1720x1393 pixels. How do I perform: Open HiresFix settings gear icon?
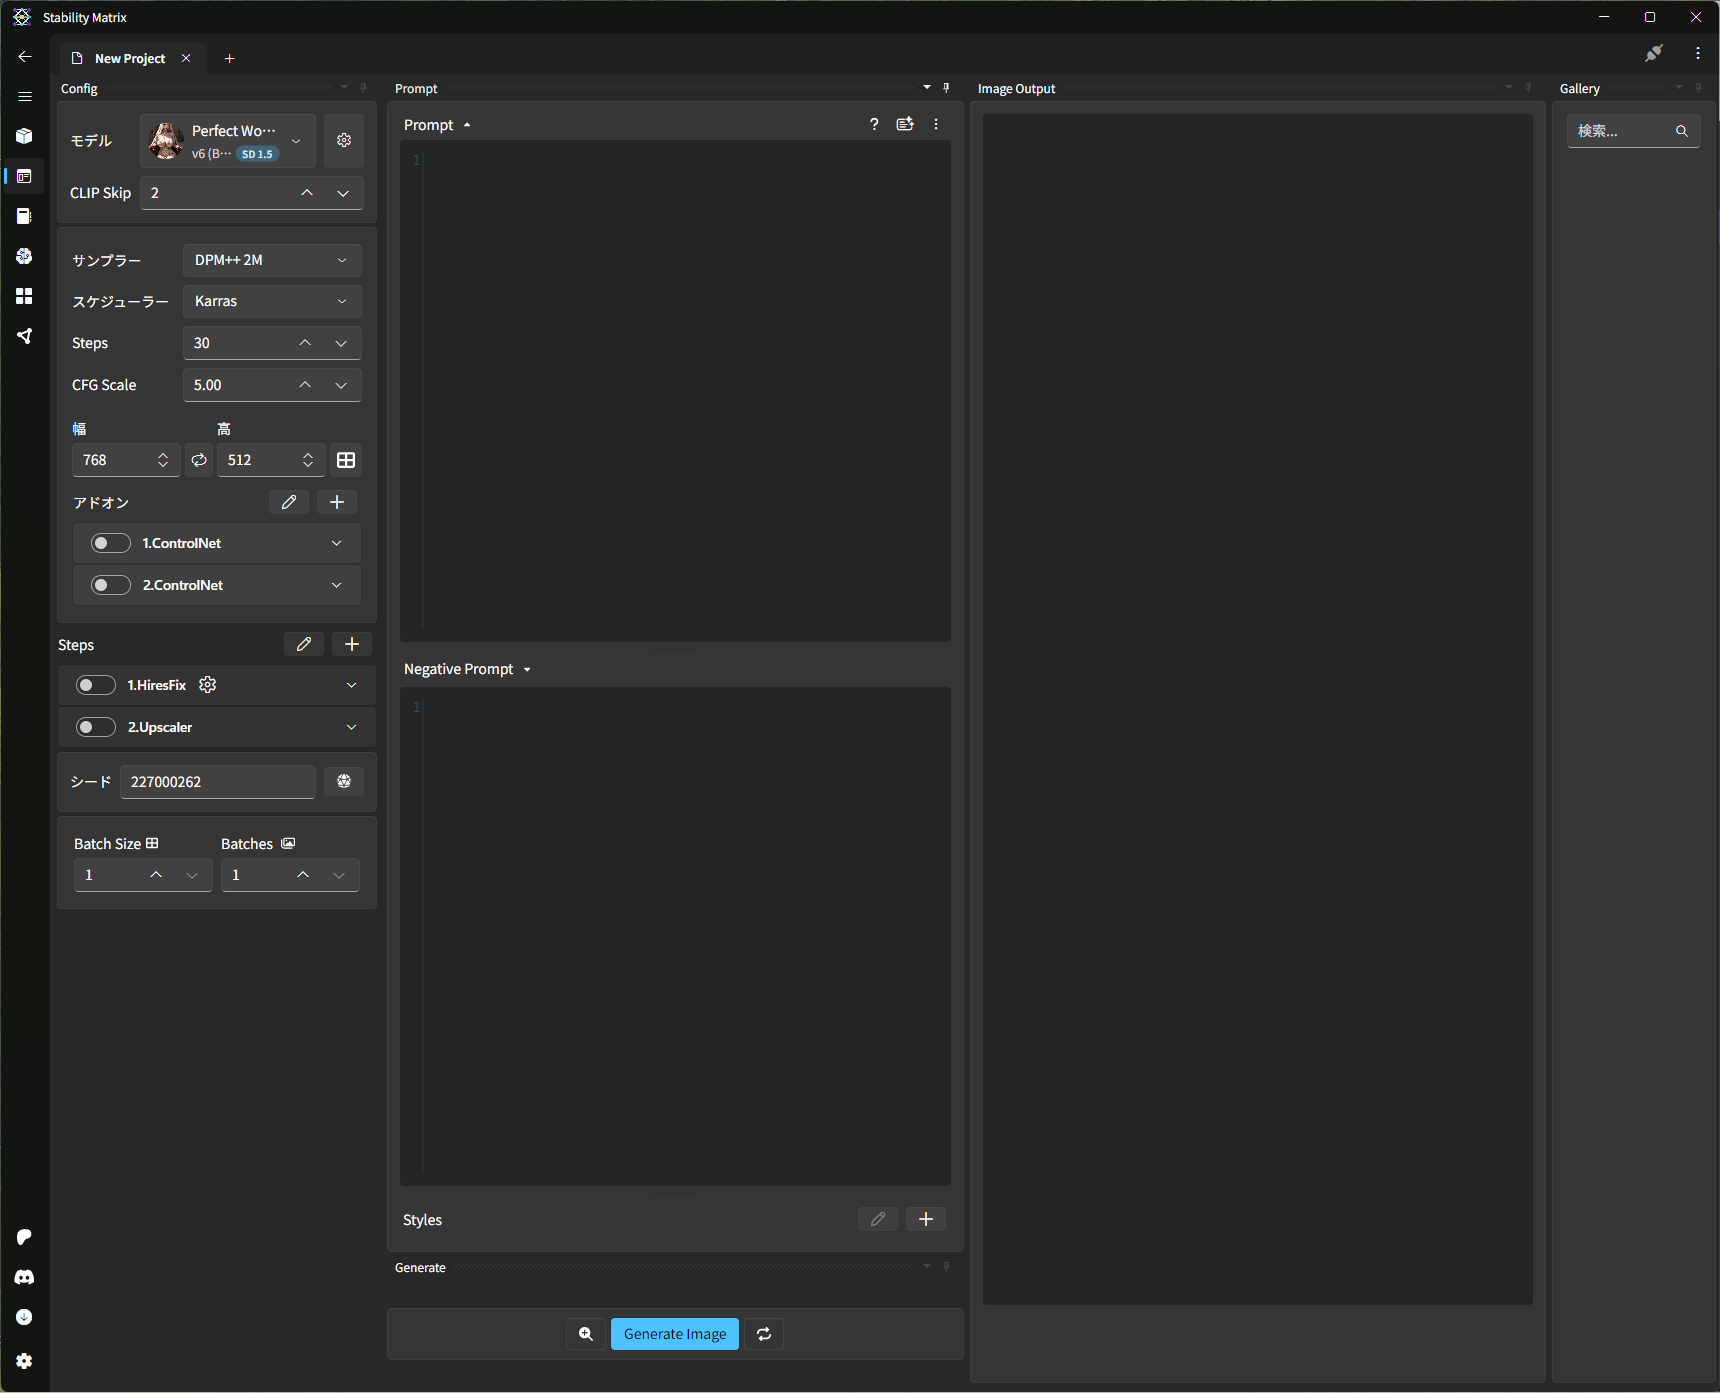[208, 685]
